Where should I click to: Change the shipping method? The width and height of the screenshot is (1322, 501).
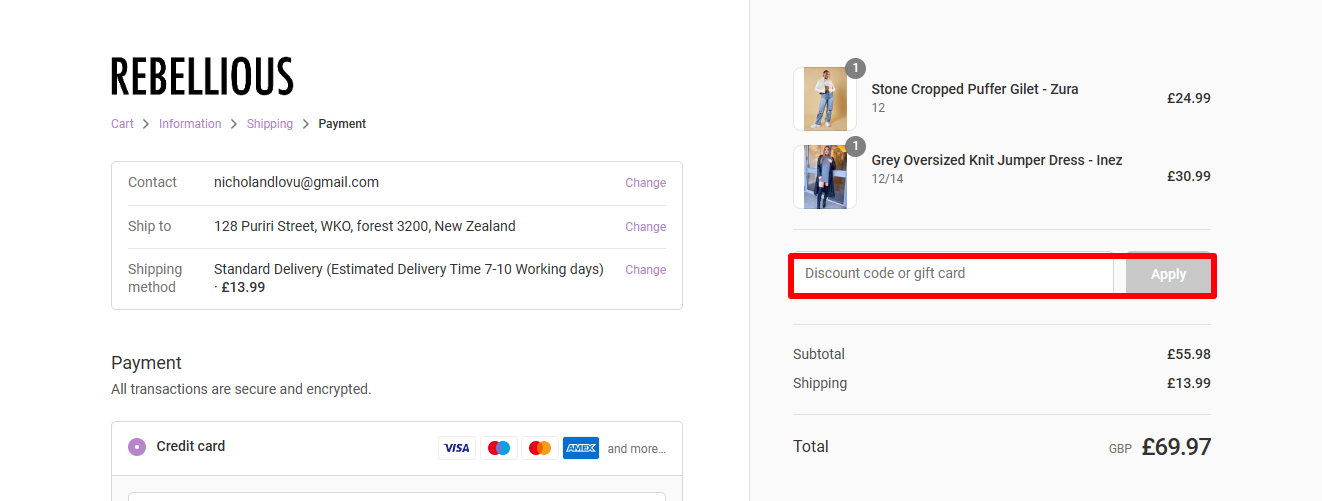(646, 270)
